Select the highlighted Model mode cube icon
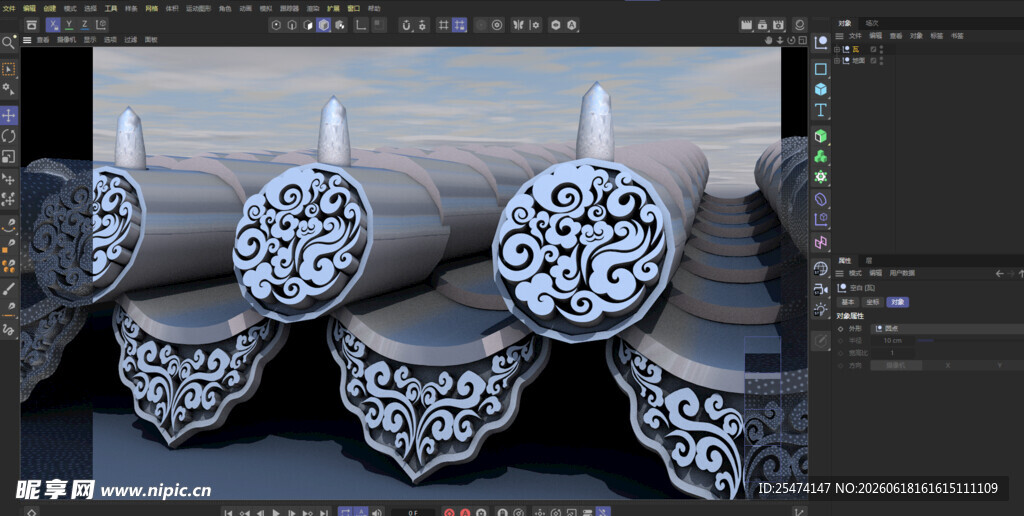 [x=324, y=25]
